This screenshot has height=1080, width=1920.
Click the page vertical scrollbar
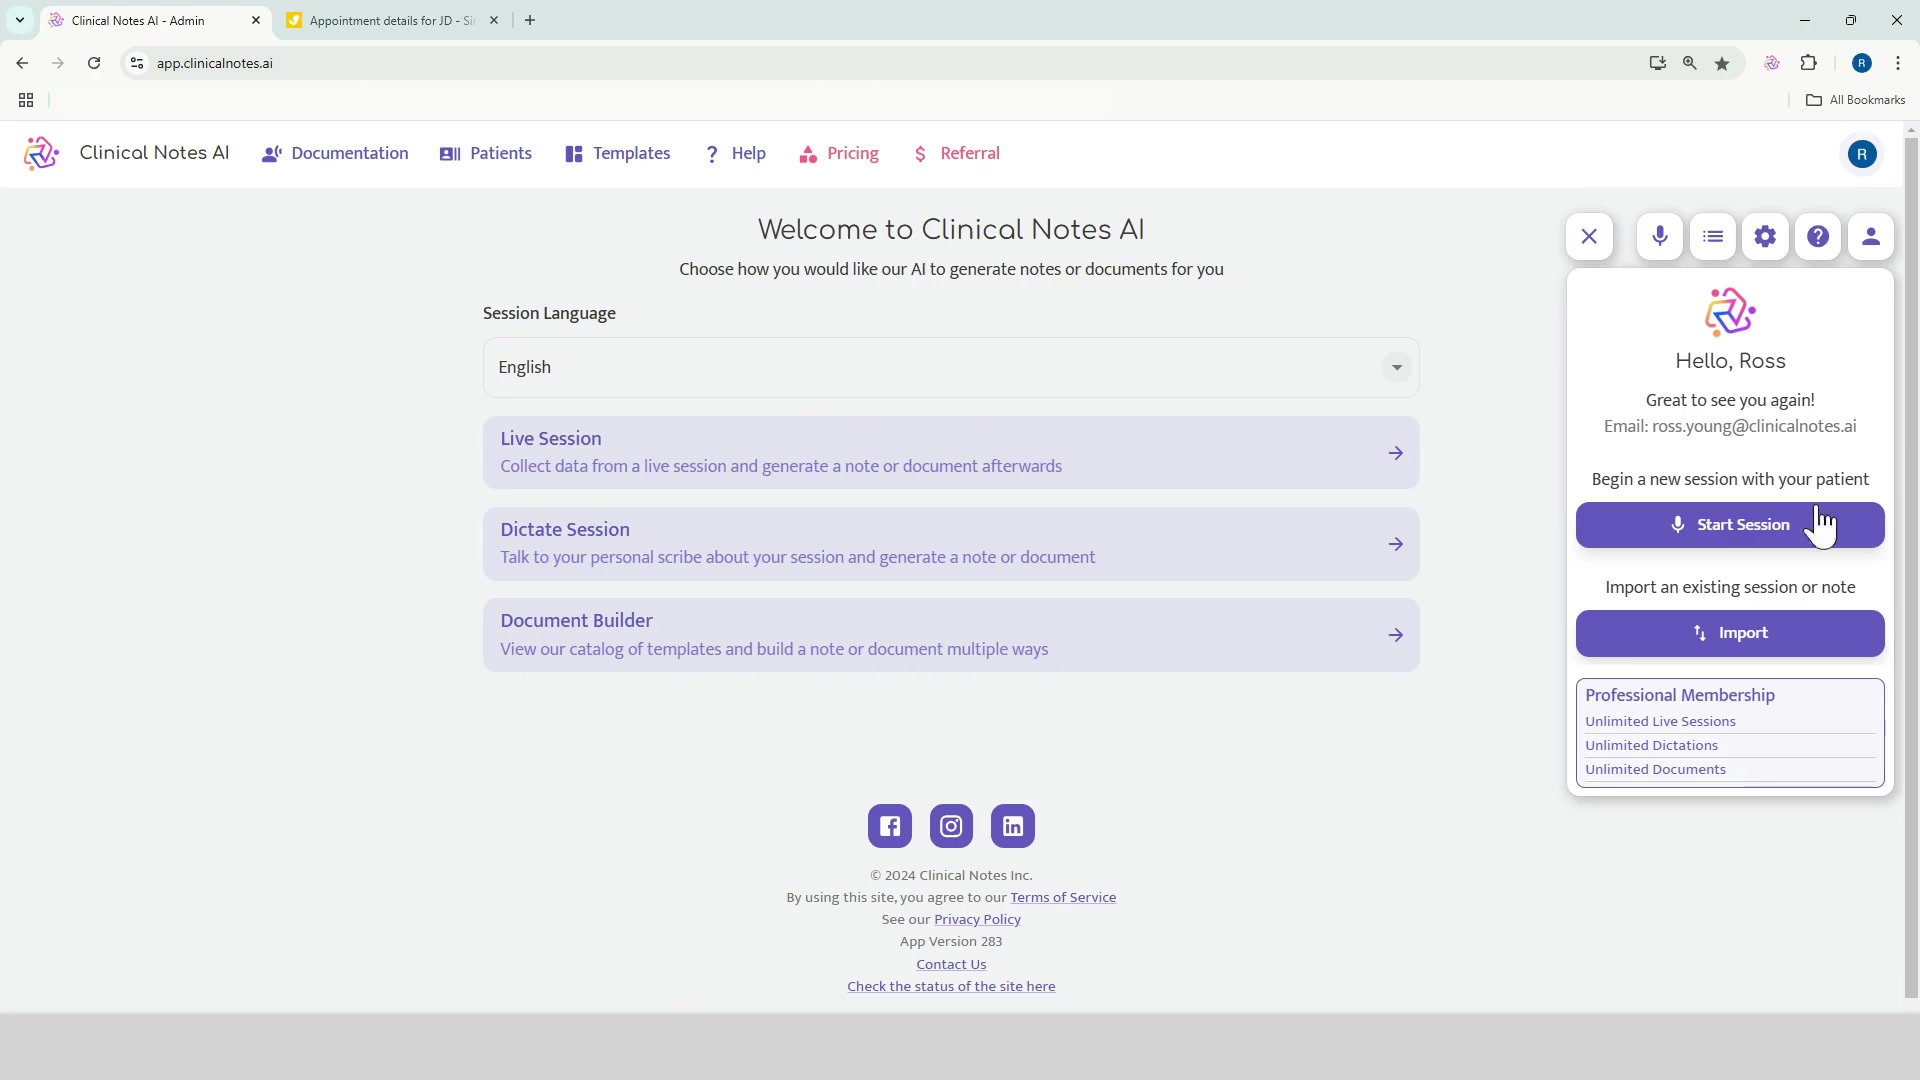pyautogui.click(x=1912, y=567)
